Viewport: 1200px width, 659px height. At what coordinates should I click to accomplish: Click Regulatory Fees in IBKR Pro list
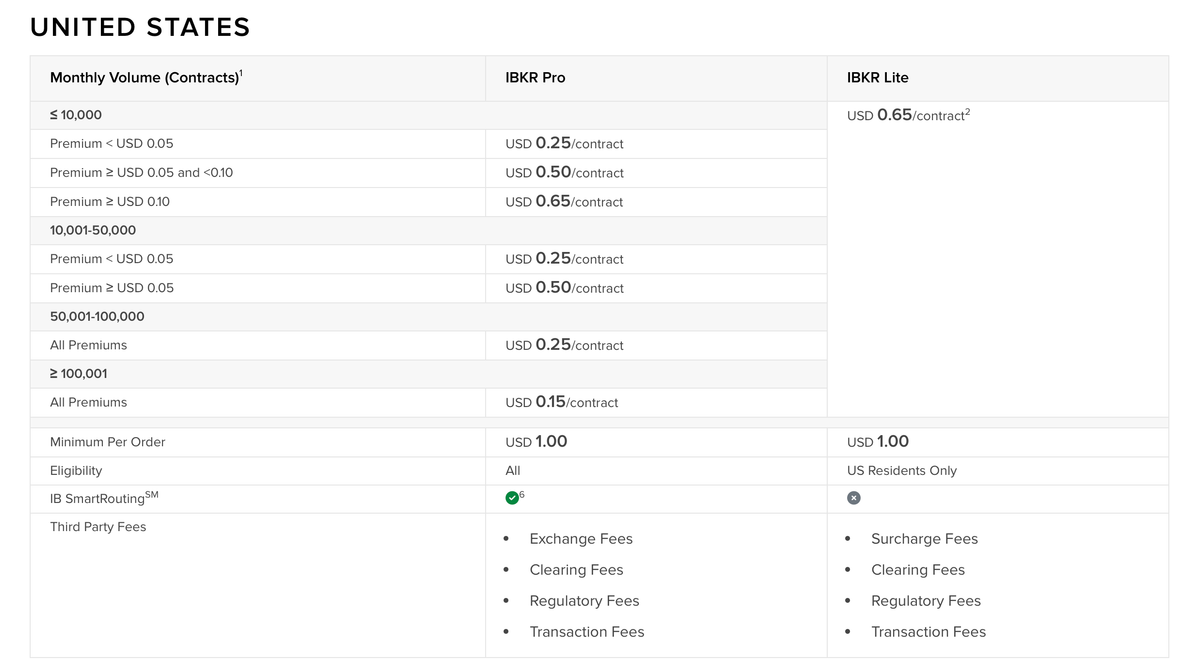[584, 601]
